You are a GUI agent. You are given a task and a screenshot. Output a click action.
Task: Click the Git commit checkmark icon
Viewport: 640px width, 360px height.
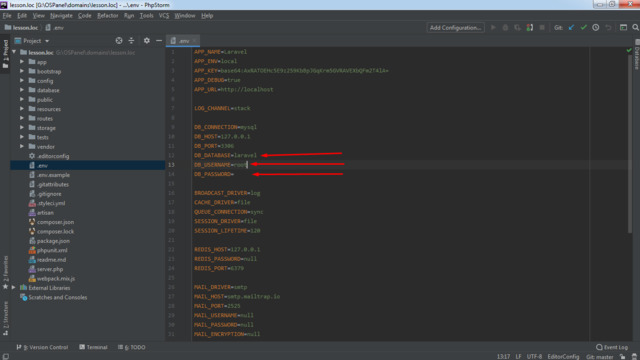tap(584, 28)
